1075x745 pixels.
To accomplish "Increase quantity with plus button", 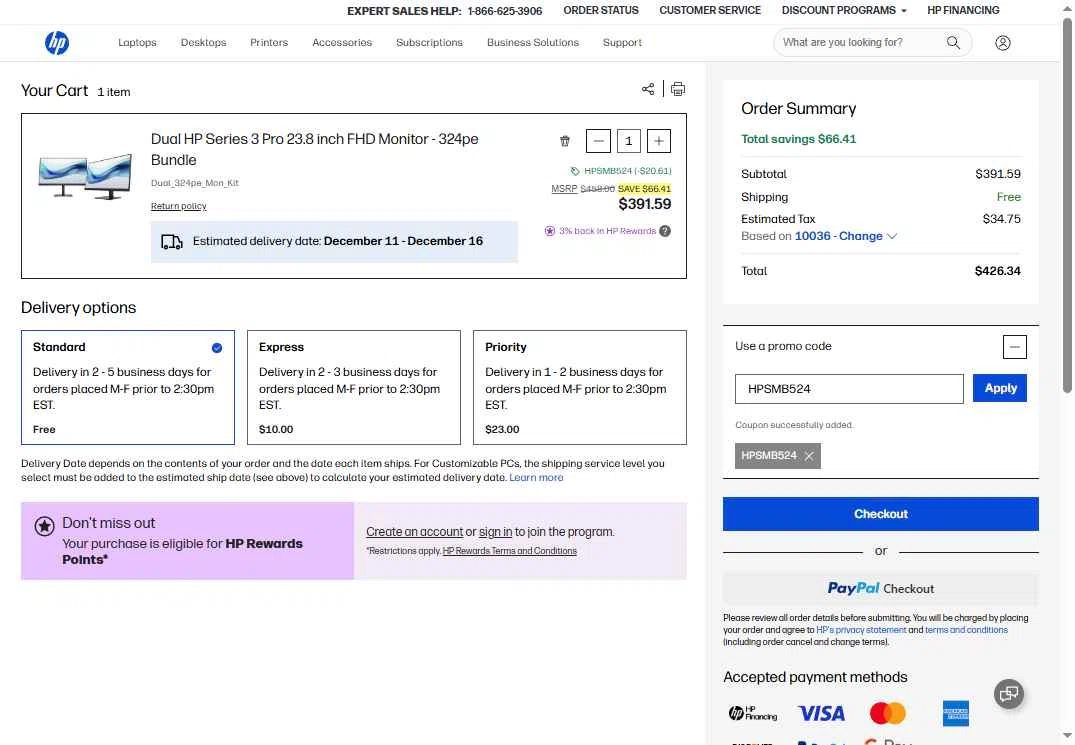I will (658, 141).
